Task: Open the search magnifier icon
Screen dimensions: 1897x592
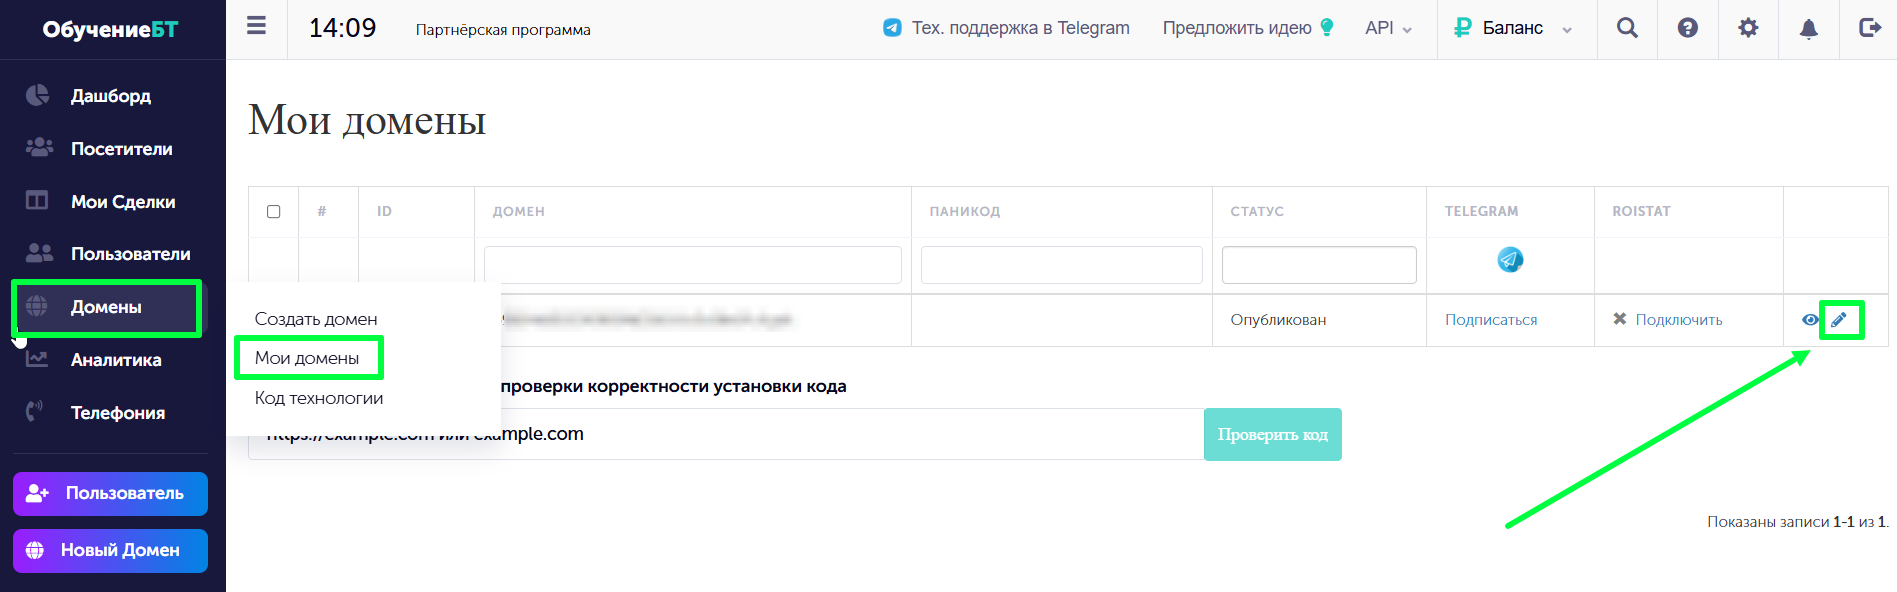Action: (1627, 28)
